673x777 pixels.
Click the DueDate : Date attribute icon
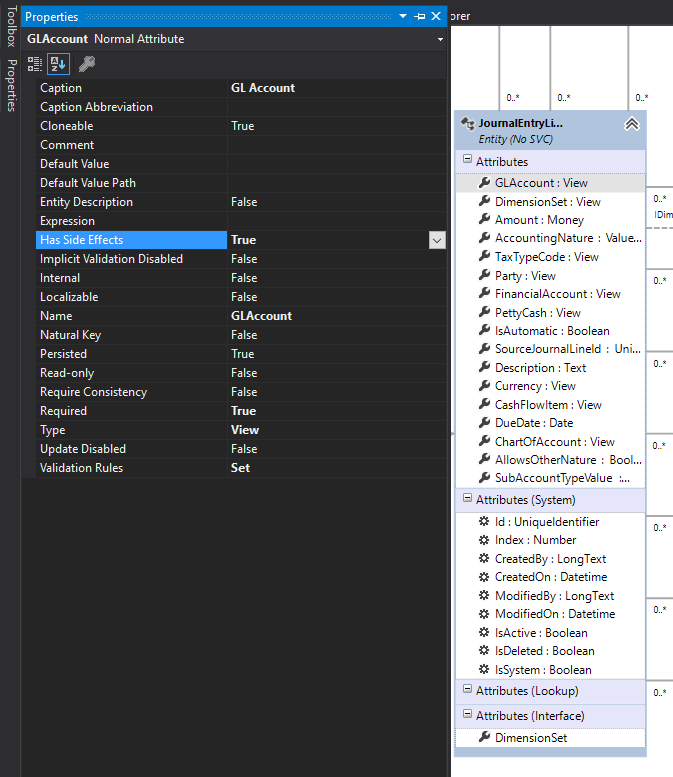click(x=484, y=422)
